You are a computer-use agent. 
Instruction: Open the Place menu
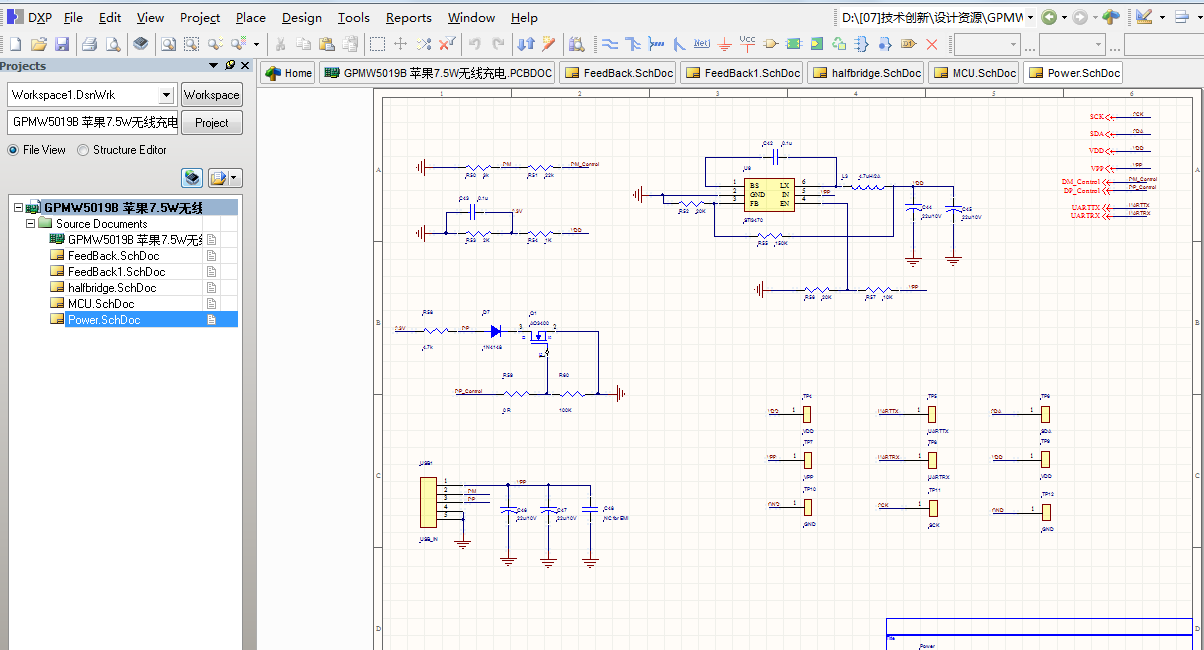250,17
